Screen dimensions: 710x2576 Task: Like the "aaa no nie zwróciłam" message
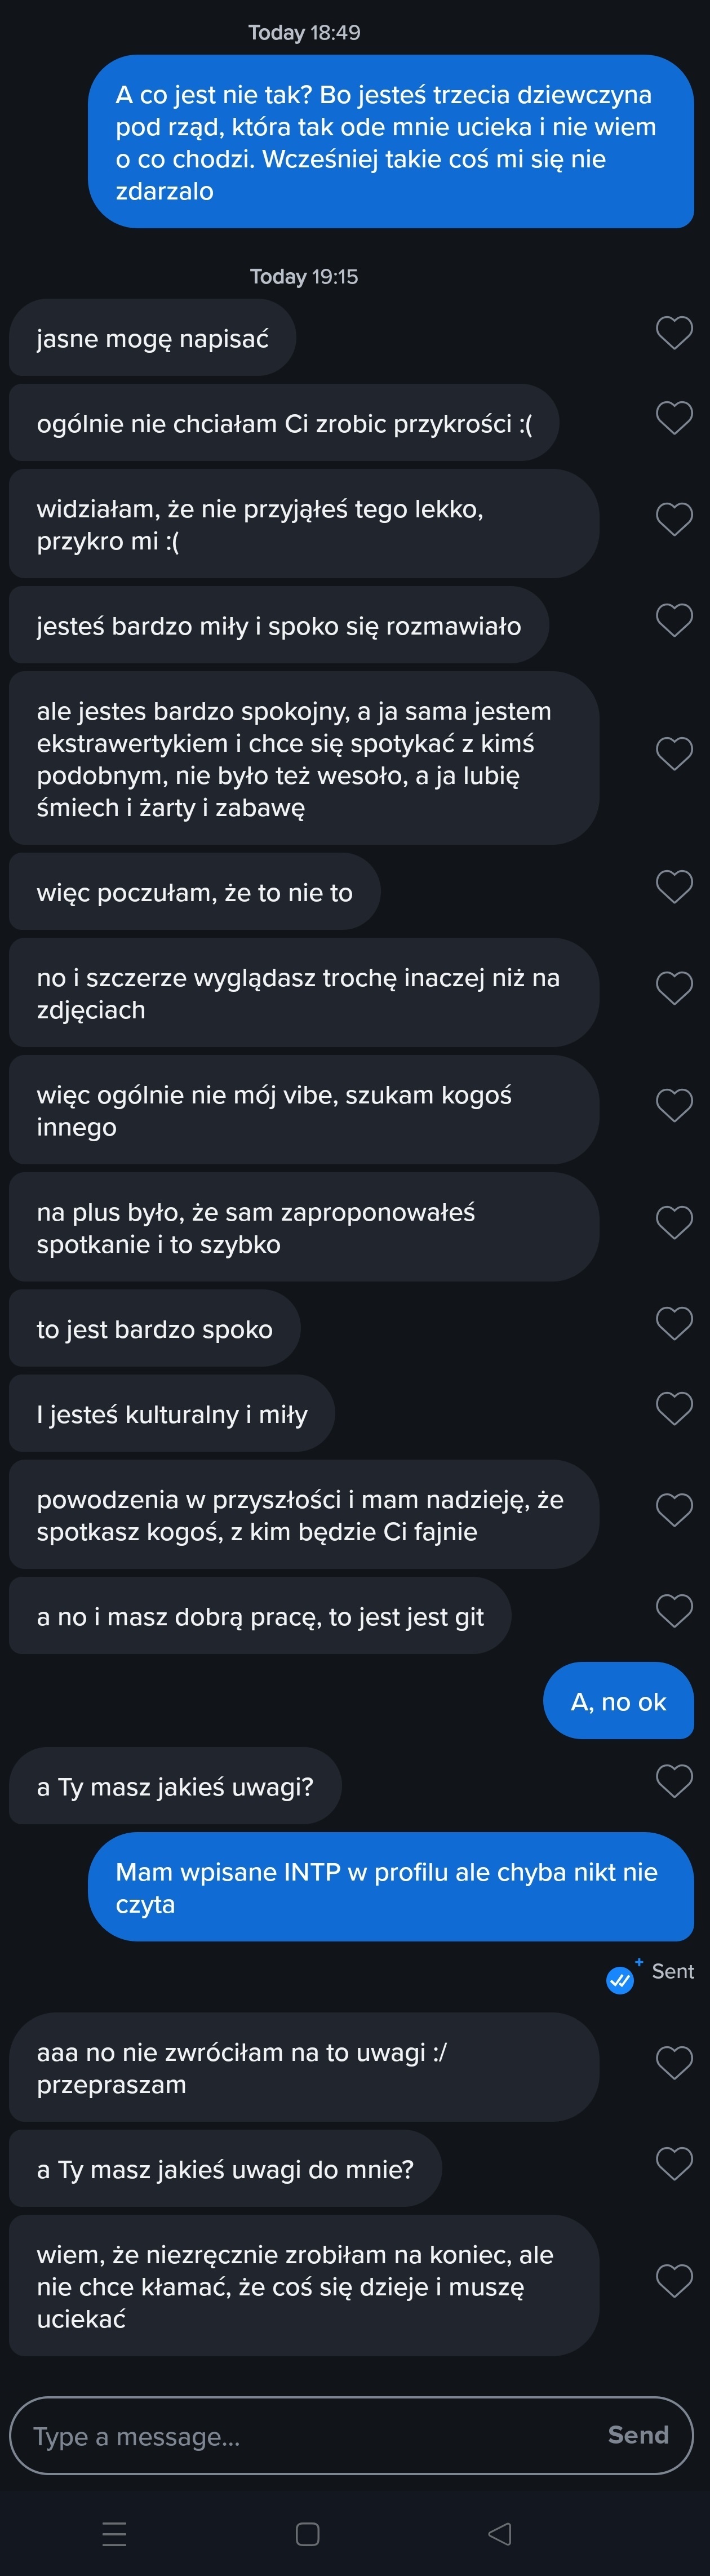point(674,2062)
